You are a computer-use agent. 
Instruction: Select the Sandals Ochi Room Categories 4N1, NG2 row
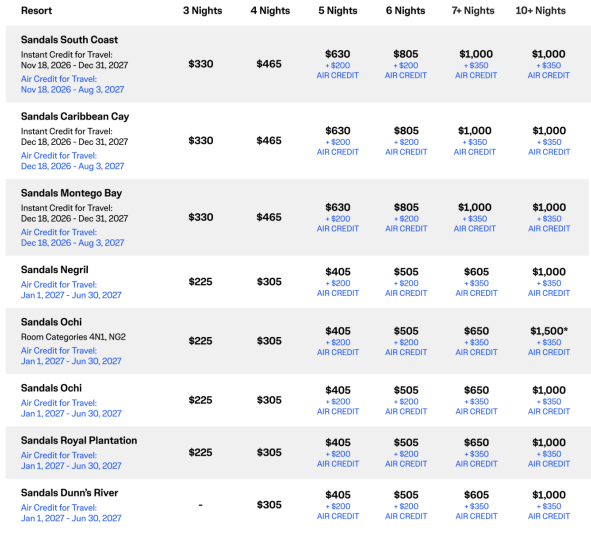point(297,341)
